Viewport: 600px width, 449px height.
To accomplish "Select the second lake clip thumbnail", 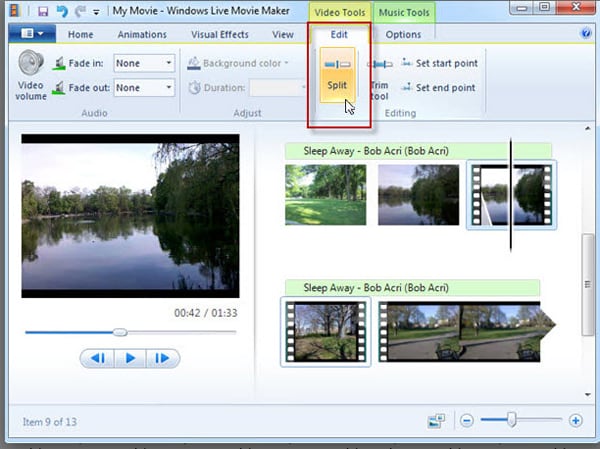I will click(x=418, y=195).
